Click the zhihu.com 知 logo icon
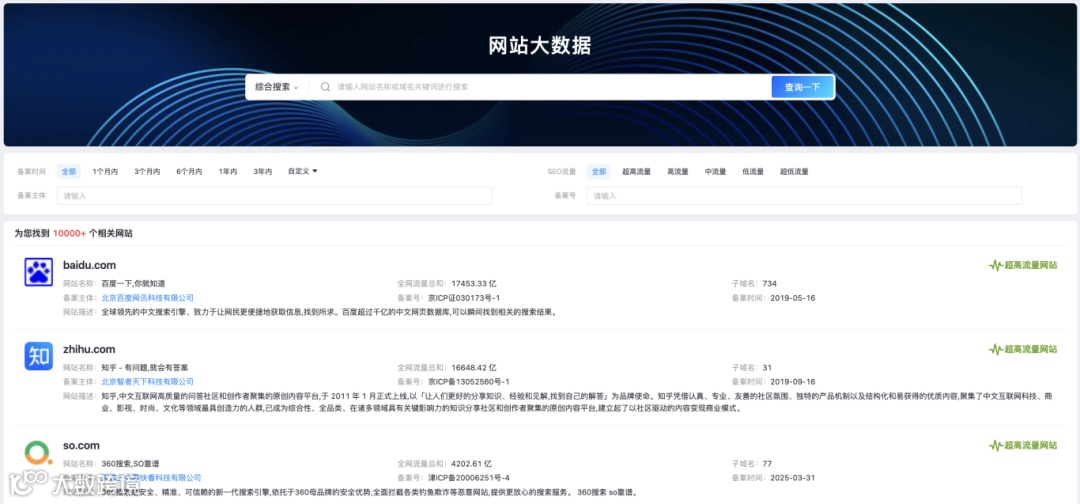 pos(39,356)
